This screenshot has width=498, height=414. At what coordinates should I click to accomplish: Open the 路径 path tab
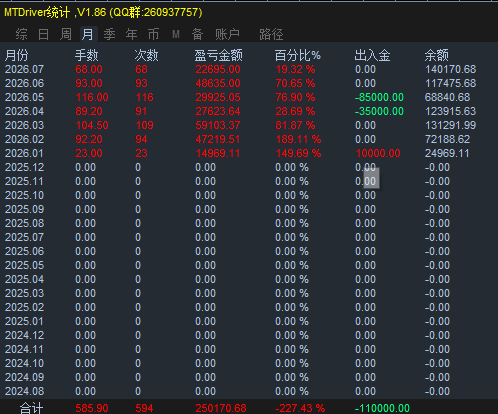(271, 34)
